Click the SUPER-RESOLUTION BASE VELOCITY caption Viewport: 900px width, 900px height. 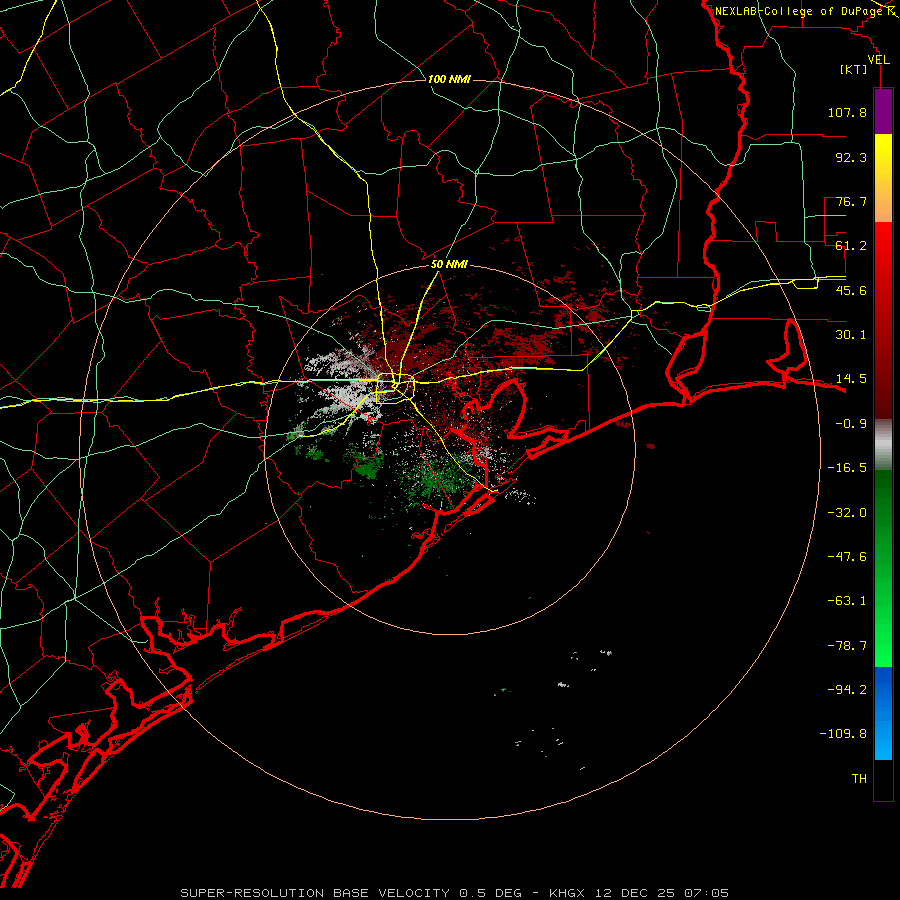coord(315,893)
